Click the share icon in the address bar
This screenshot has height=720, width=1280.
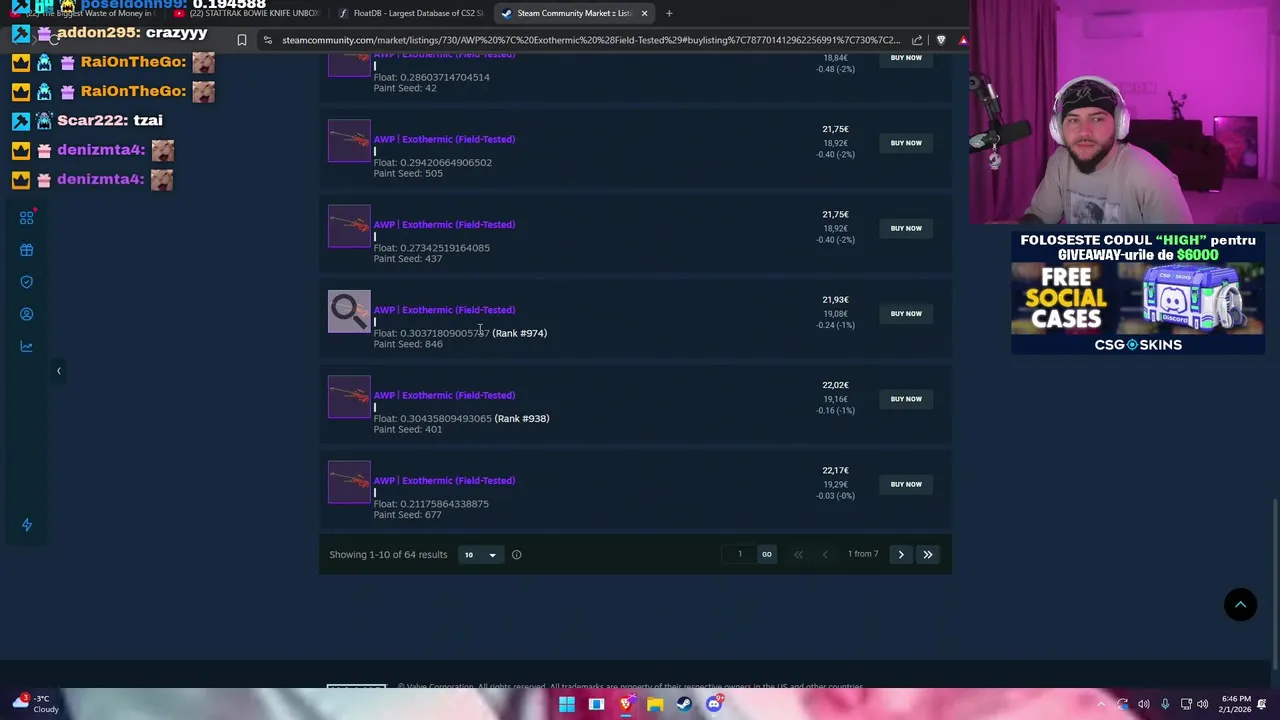click(x=917, y=40)
